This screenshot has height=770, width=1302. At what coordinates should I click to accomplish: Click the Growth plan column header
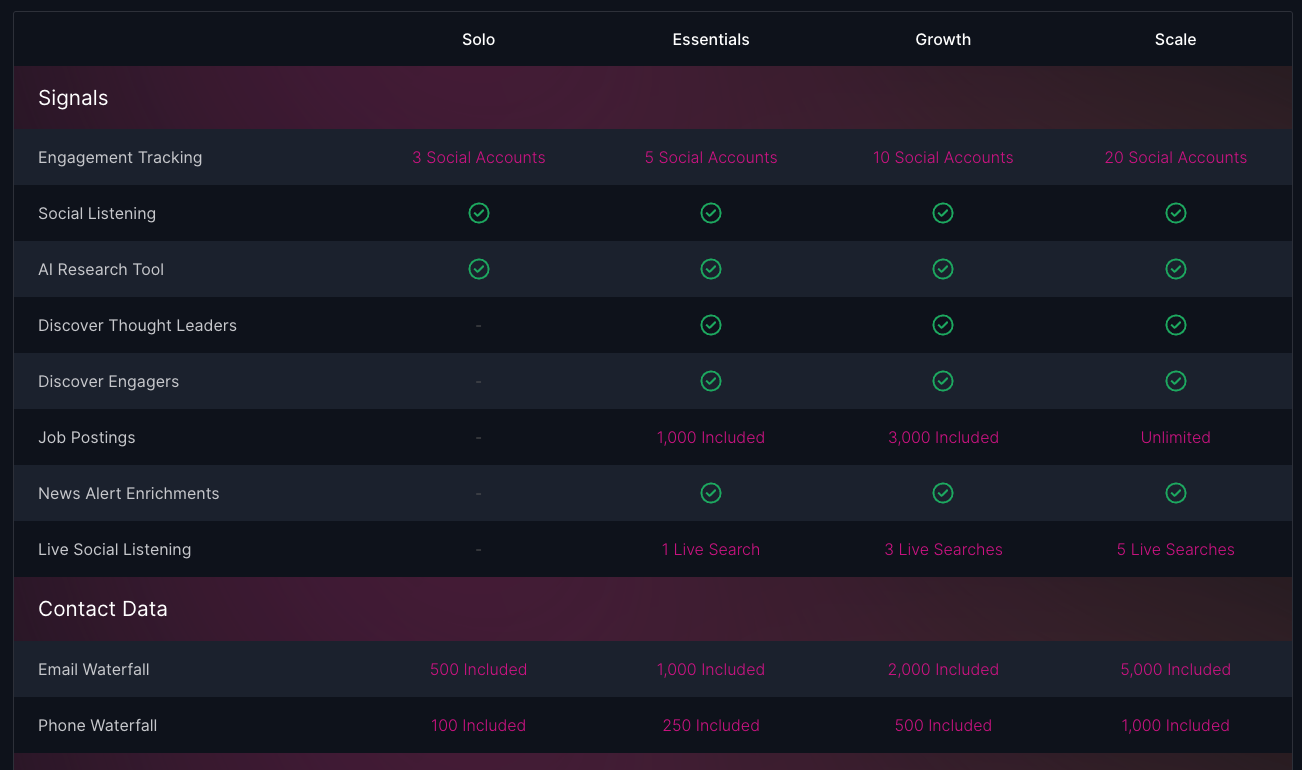click(943, 40)
